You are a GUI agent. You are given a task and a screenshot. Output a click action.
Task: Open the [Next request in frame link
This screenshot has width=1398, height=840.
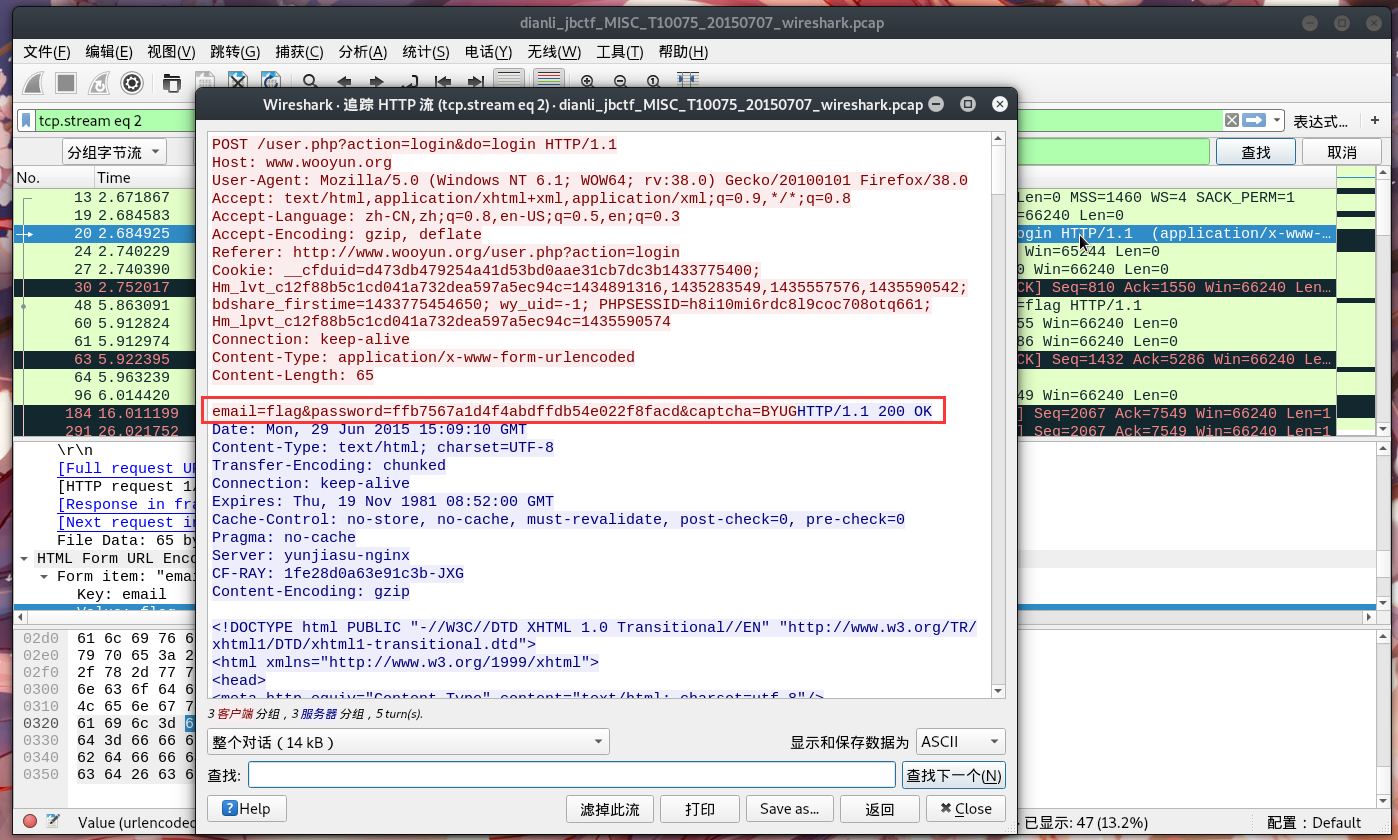[x=127, y=522]
